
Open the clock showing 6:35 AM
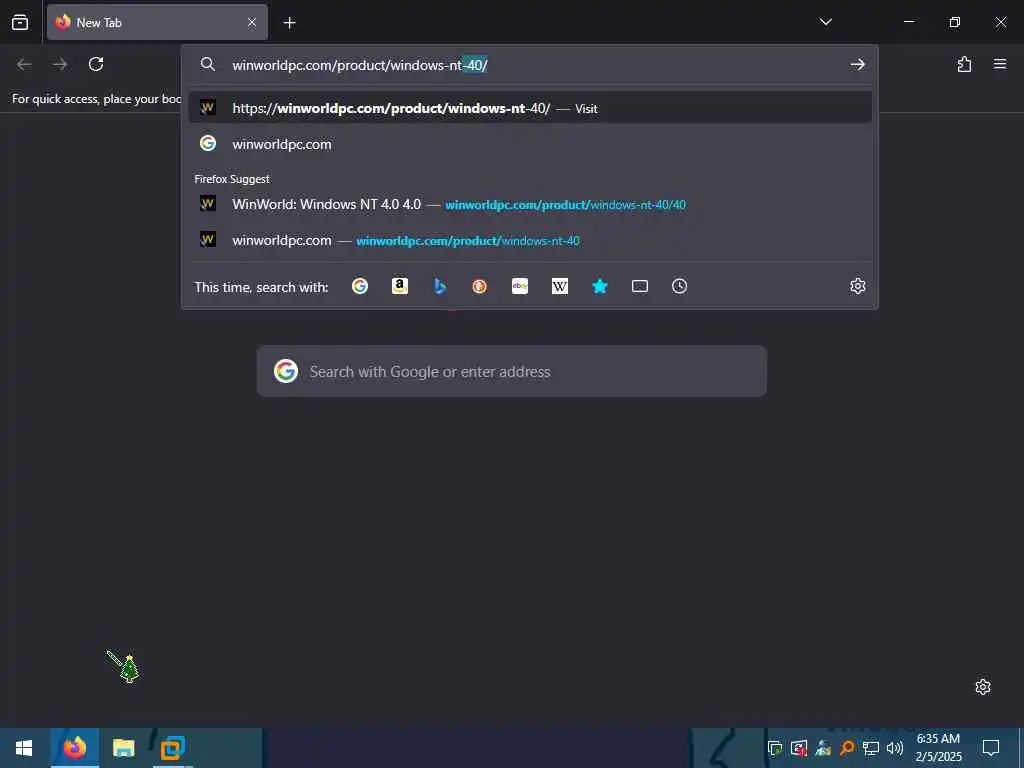click(938, 748)
